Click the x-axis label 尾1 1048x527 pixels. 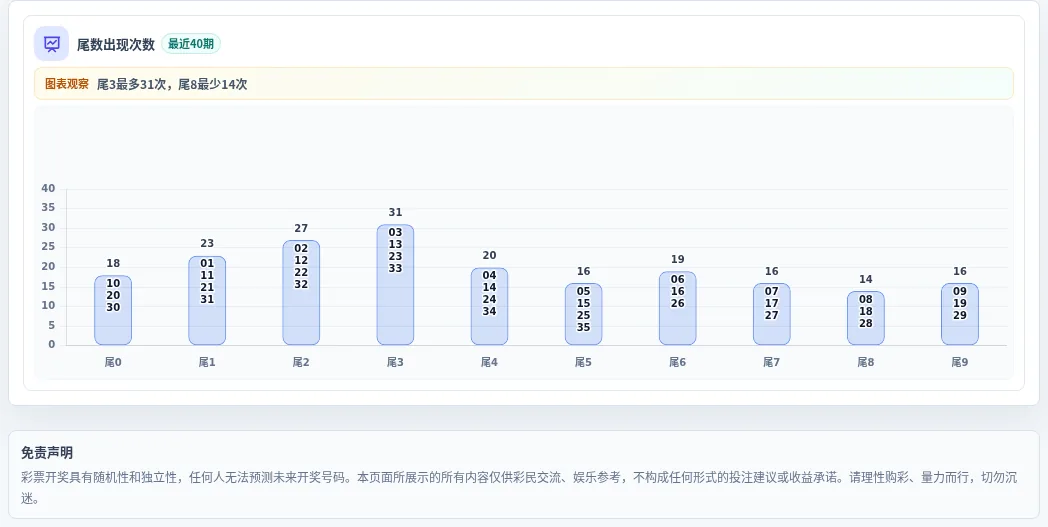point(207,362)
